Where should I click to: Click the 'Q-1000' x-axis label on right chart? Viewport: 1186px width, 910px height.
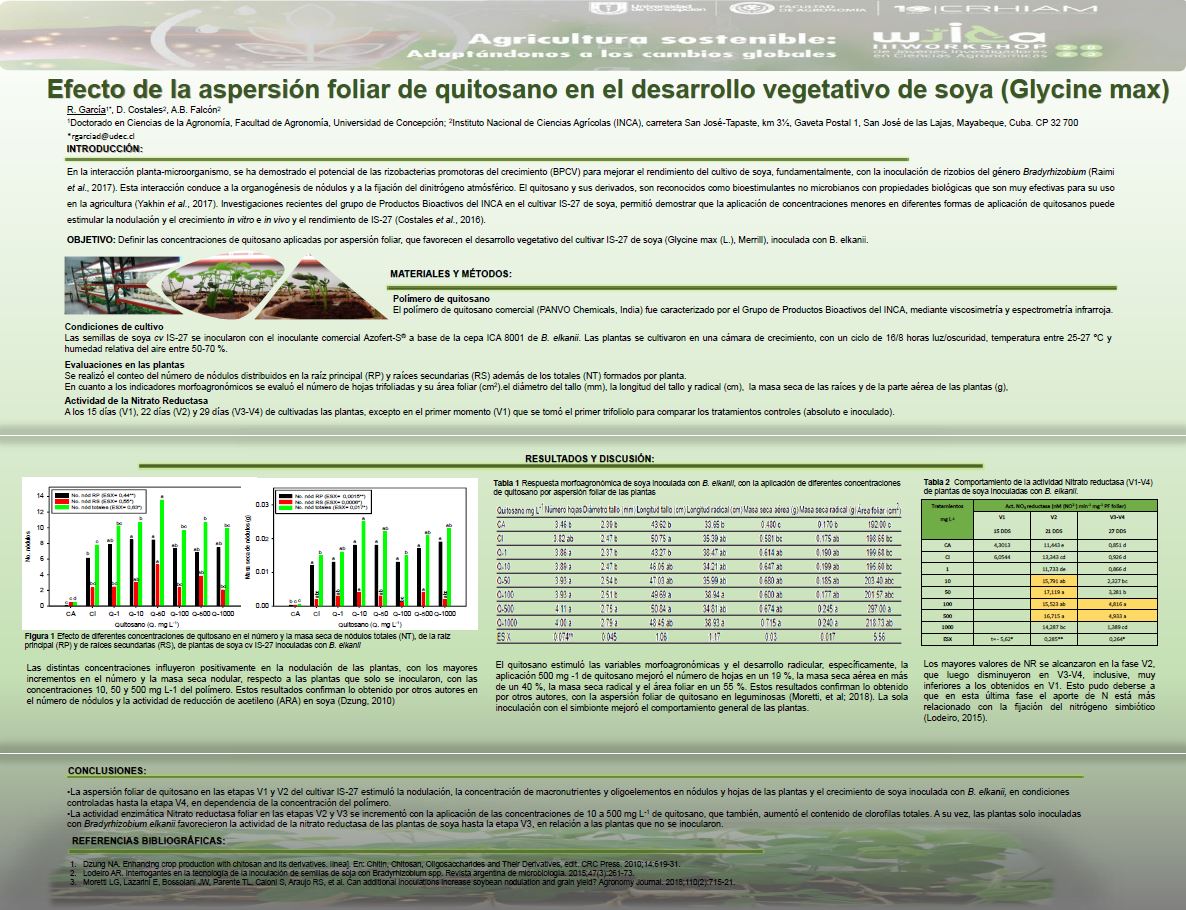pyautogui.click(x=444, y=613)
